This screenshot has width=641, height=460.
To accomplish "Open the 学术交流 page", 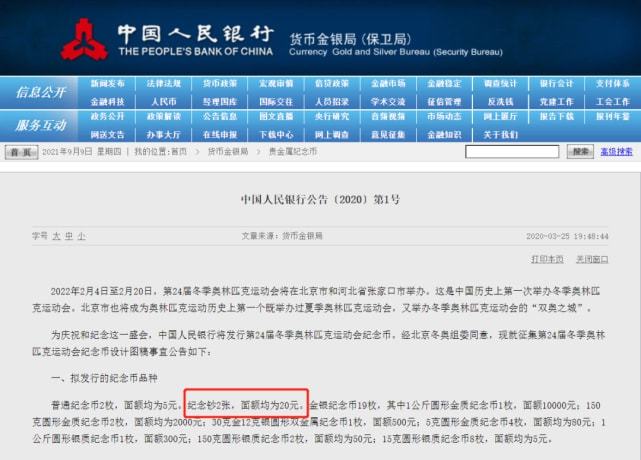I will pos(388,101).
